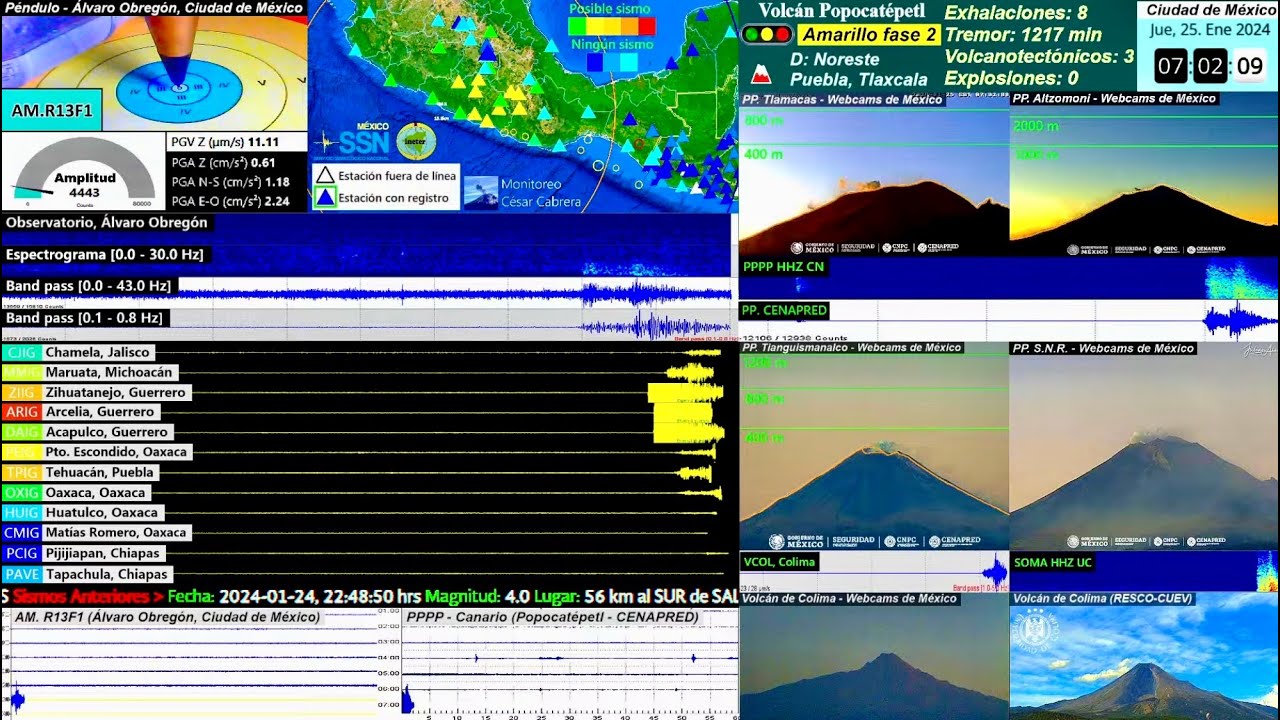Screen dimensions: 1280x720
Task: Click the AM.R13F1 station label
Action: click(x=52, y=110)
